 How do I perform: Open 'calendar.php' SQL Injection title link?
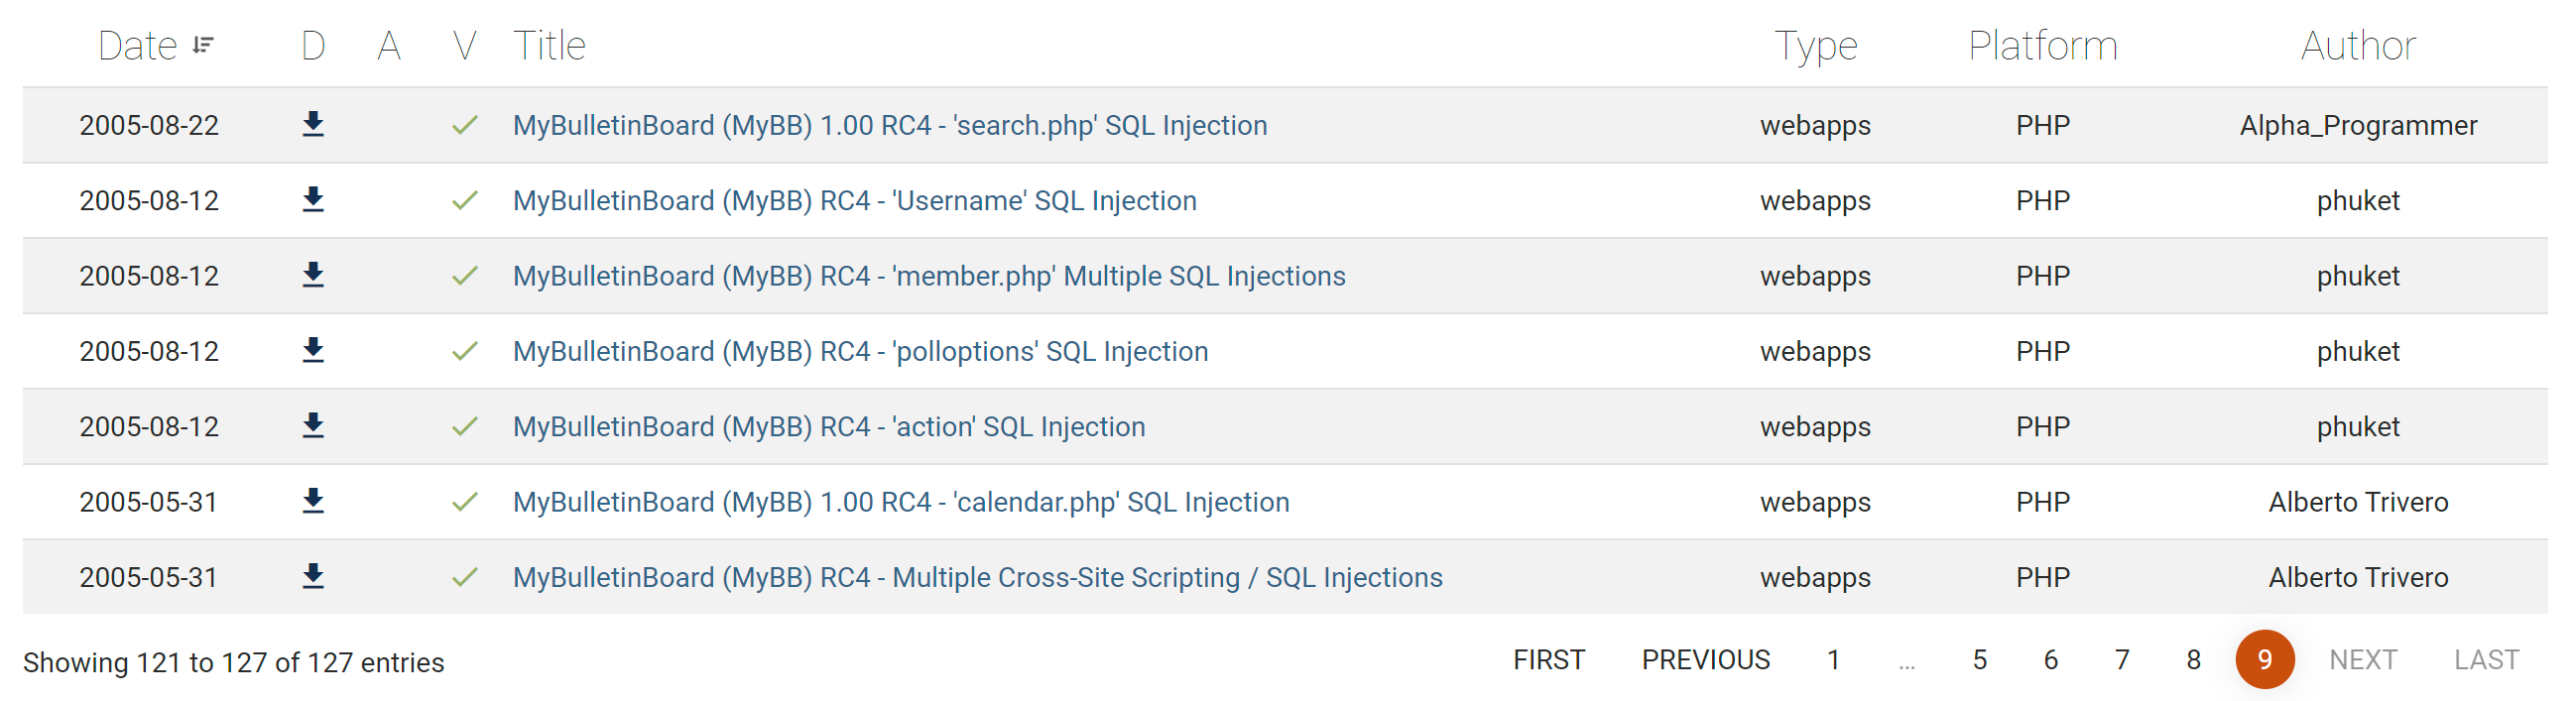[900, 502]
